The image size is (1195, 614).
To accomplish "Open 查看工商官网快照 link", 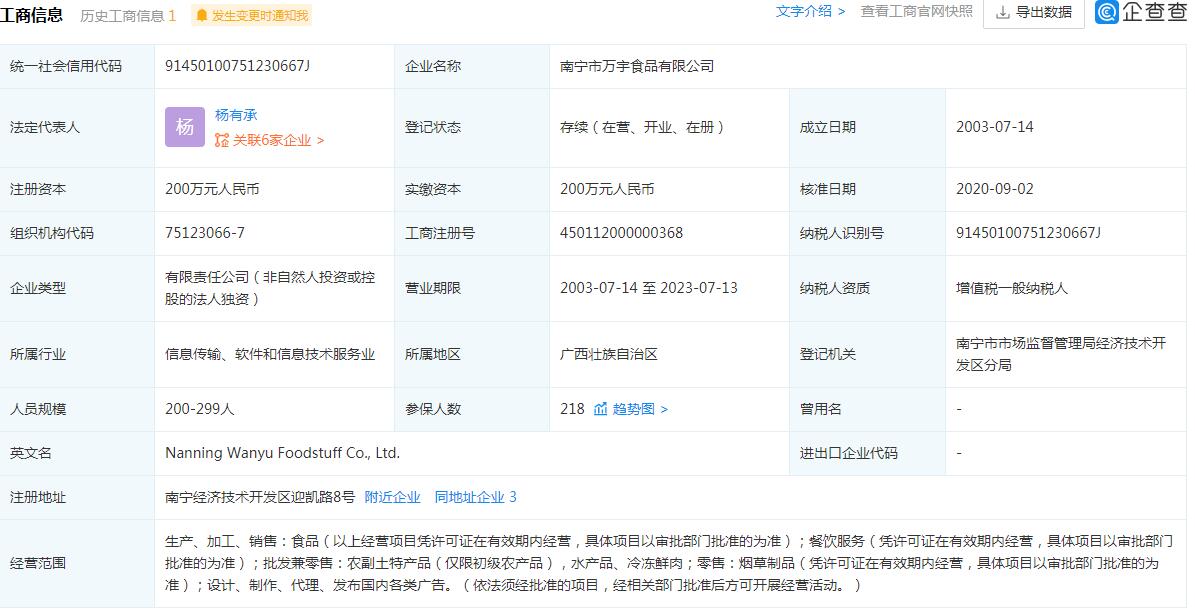I will [x=917, y=11].
